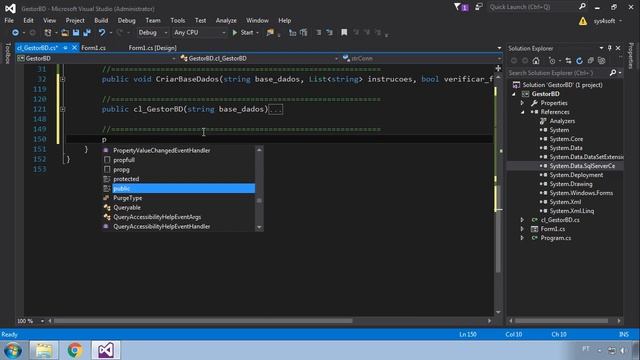Screen dimensions: 640x360
Task: Open the Toolbox side panel tab
Action: (x=7, y=53)
